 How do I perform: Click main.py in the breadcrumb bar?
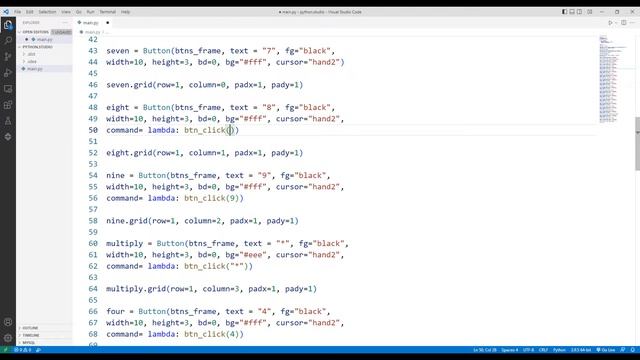[92, 32]
